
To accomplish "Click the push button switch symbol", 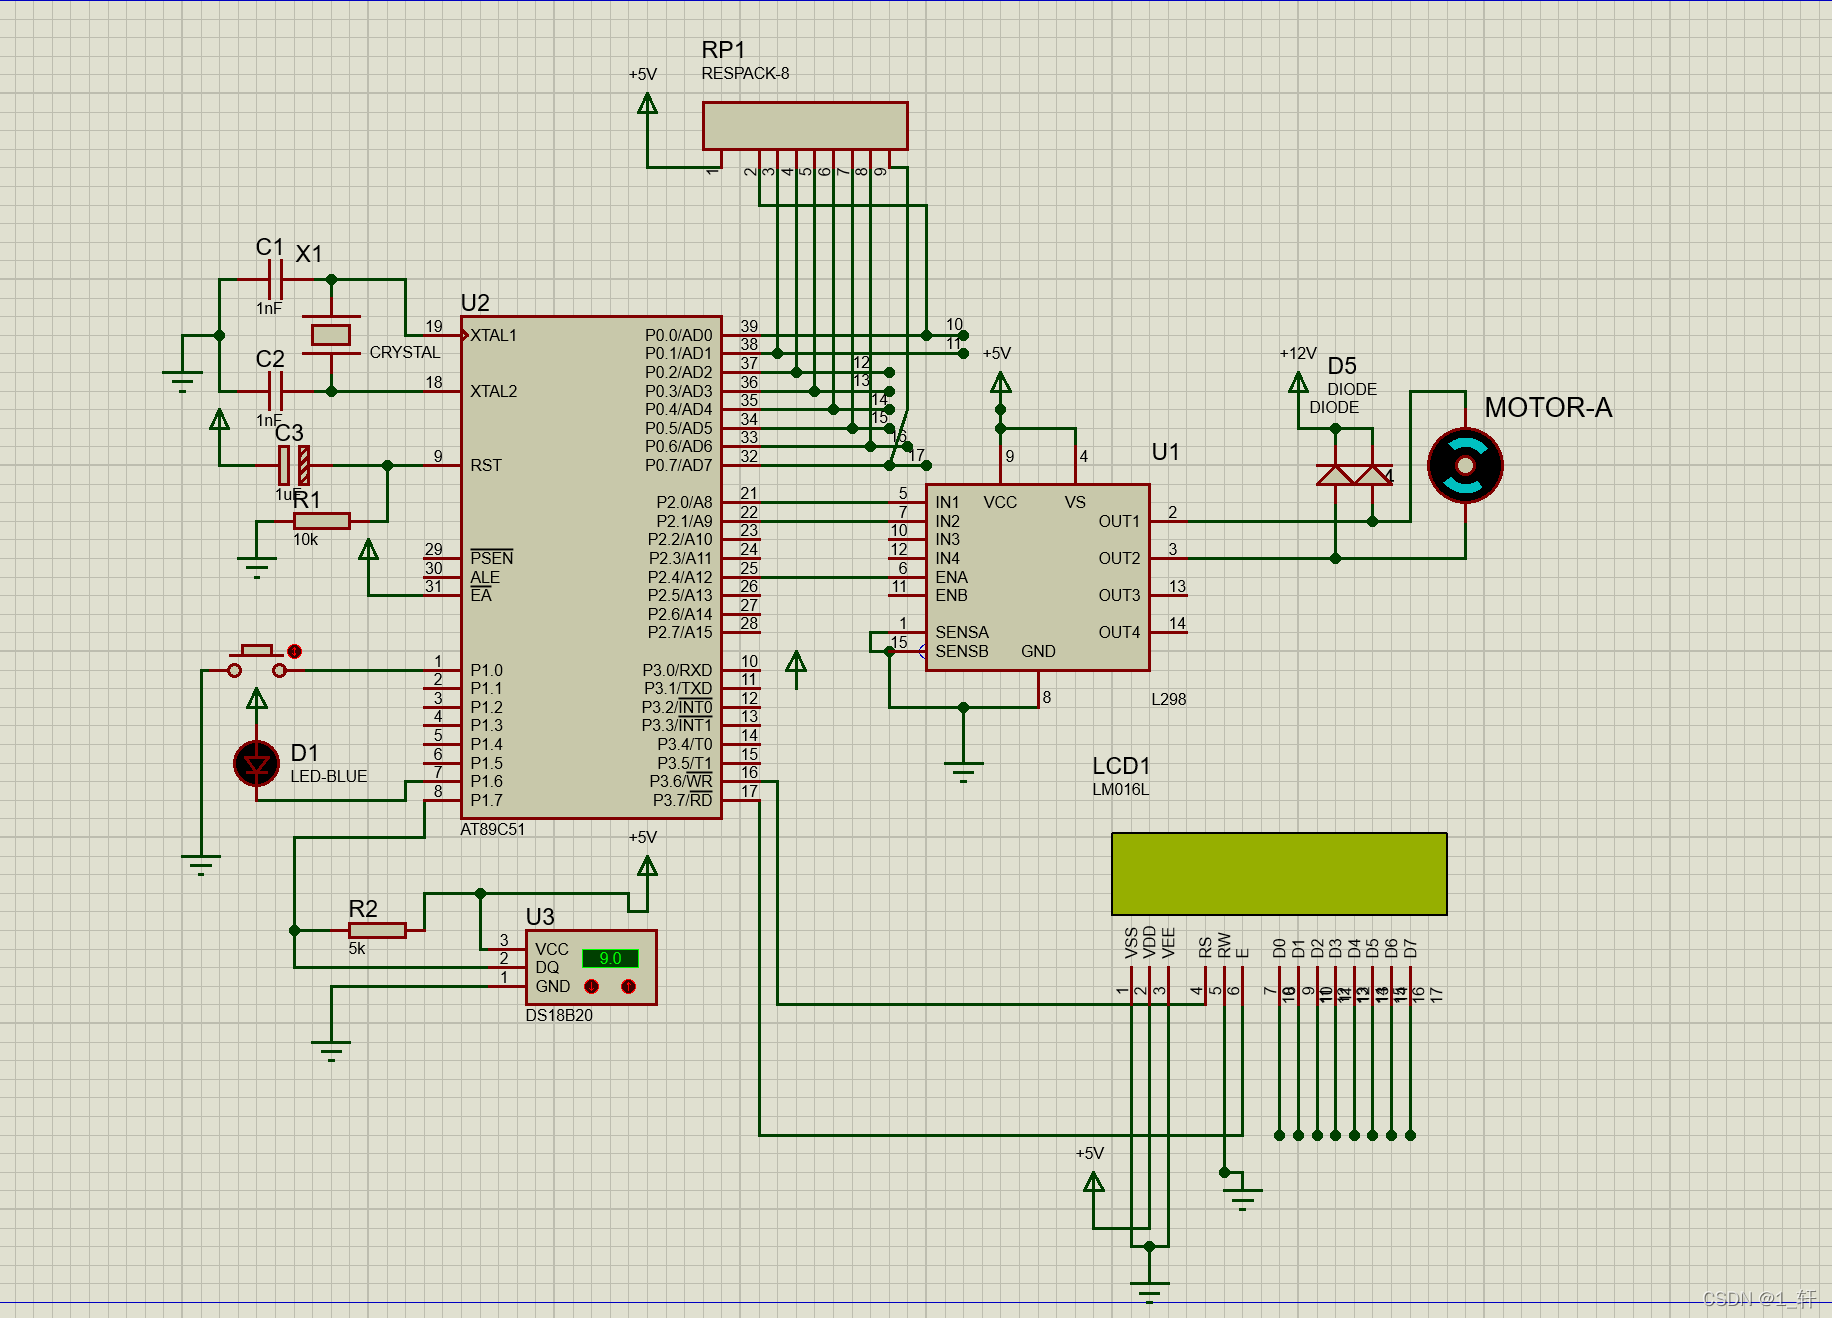I will [x=257, y=662].
